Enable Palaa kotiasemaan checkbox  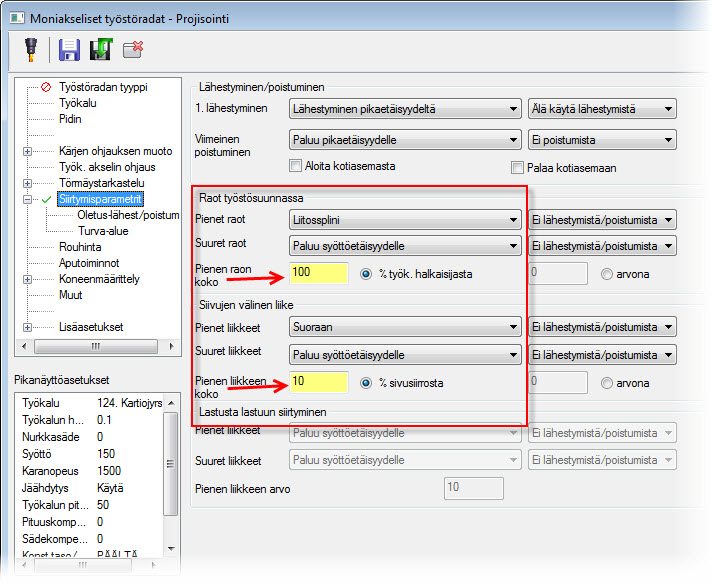(x=517, y=168)
